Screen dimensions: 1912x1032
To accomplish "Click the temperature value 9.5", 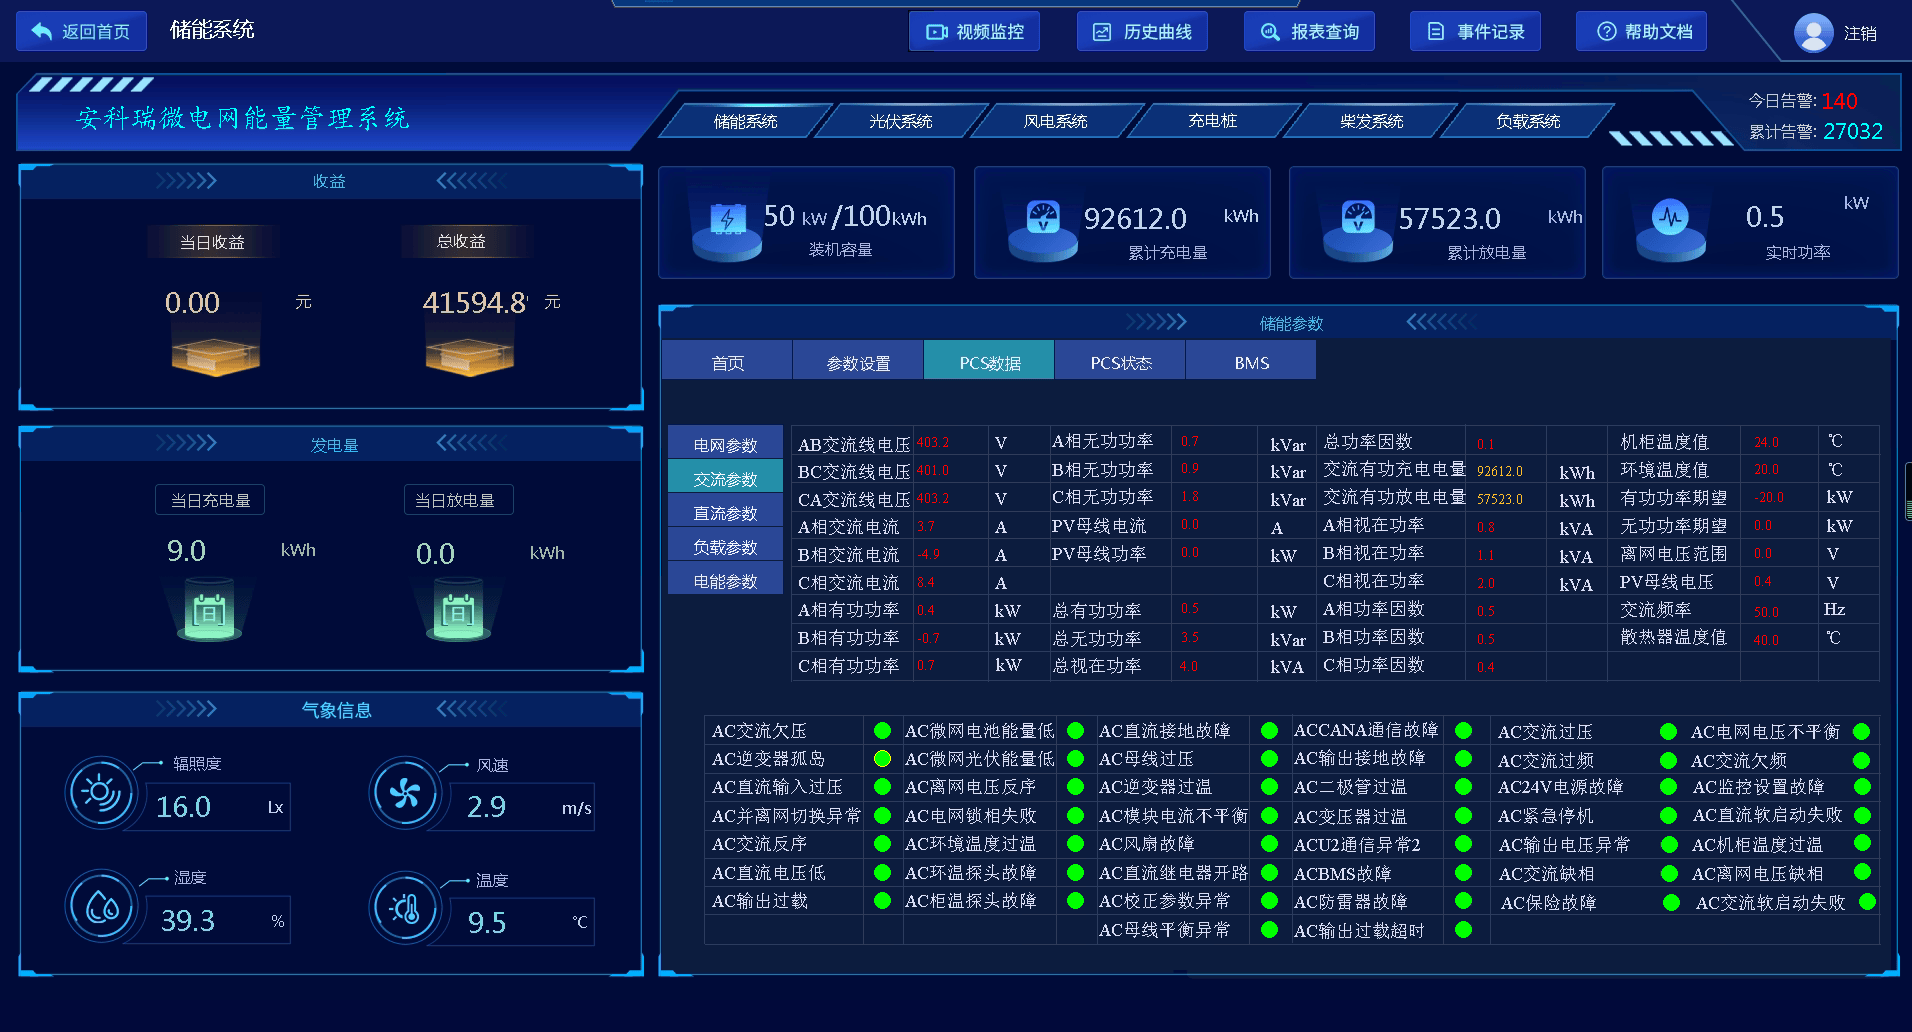I will click(487, 922).
